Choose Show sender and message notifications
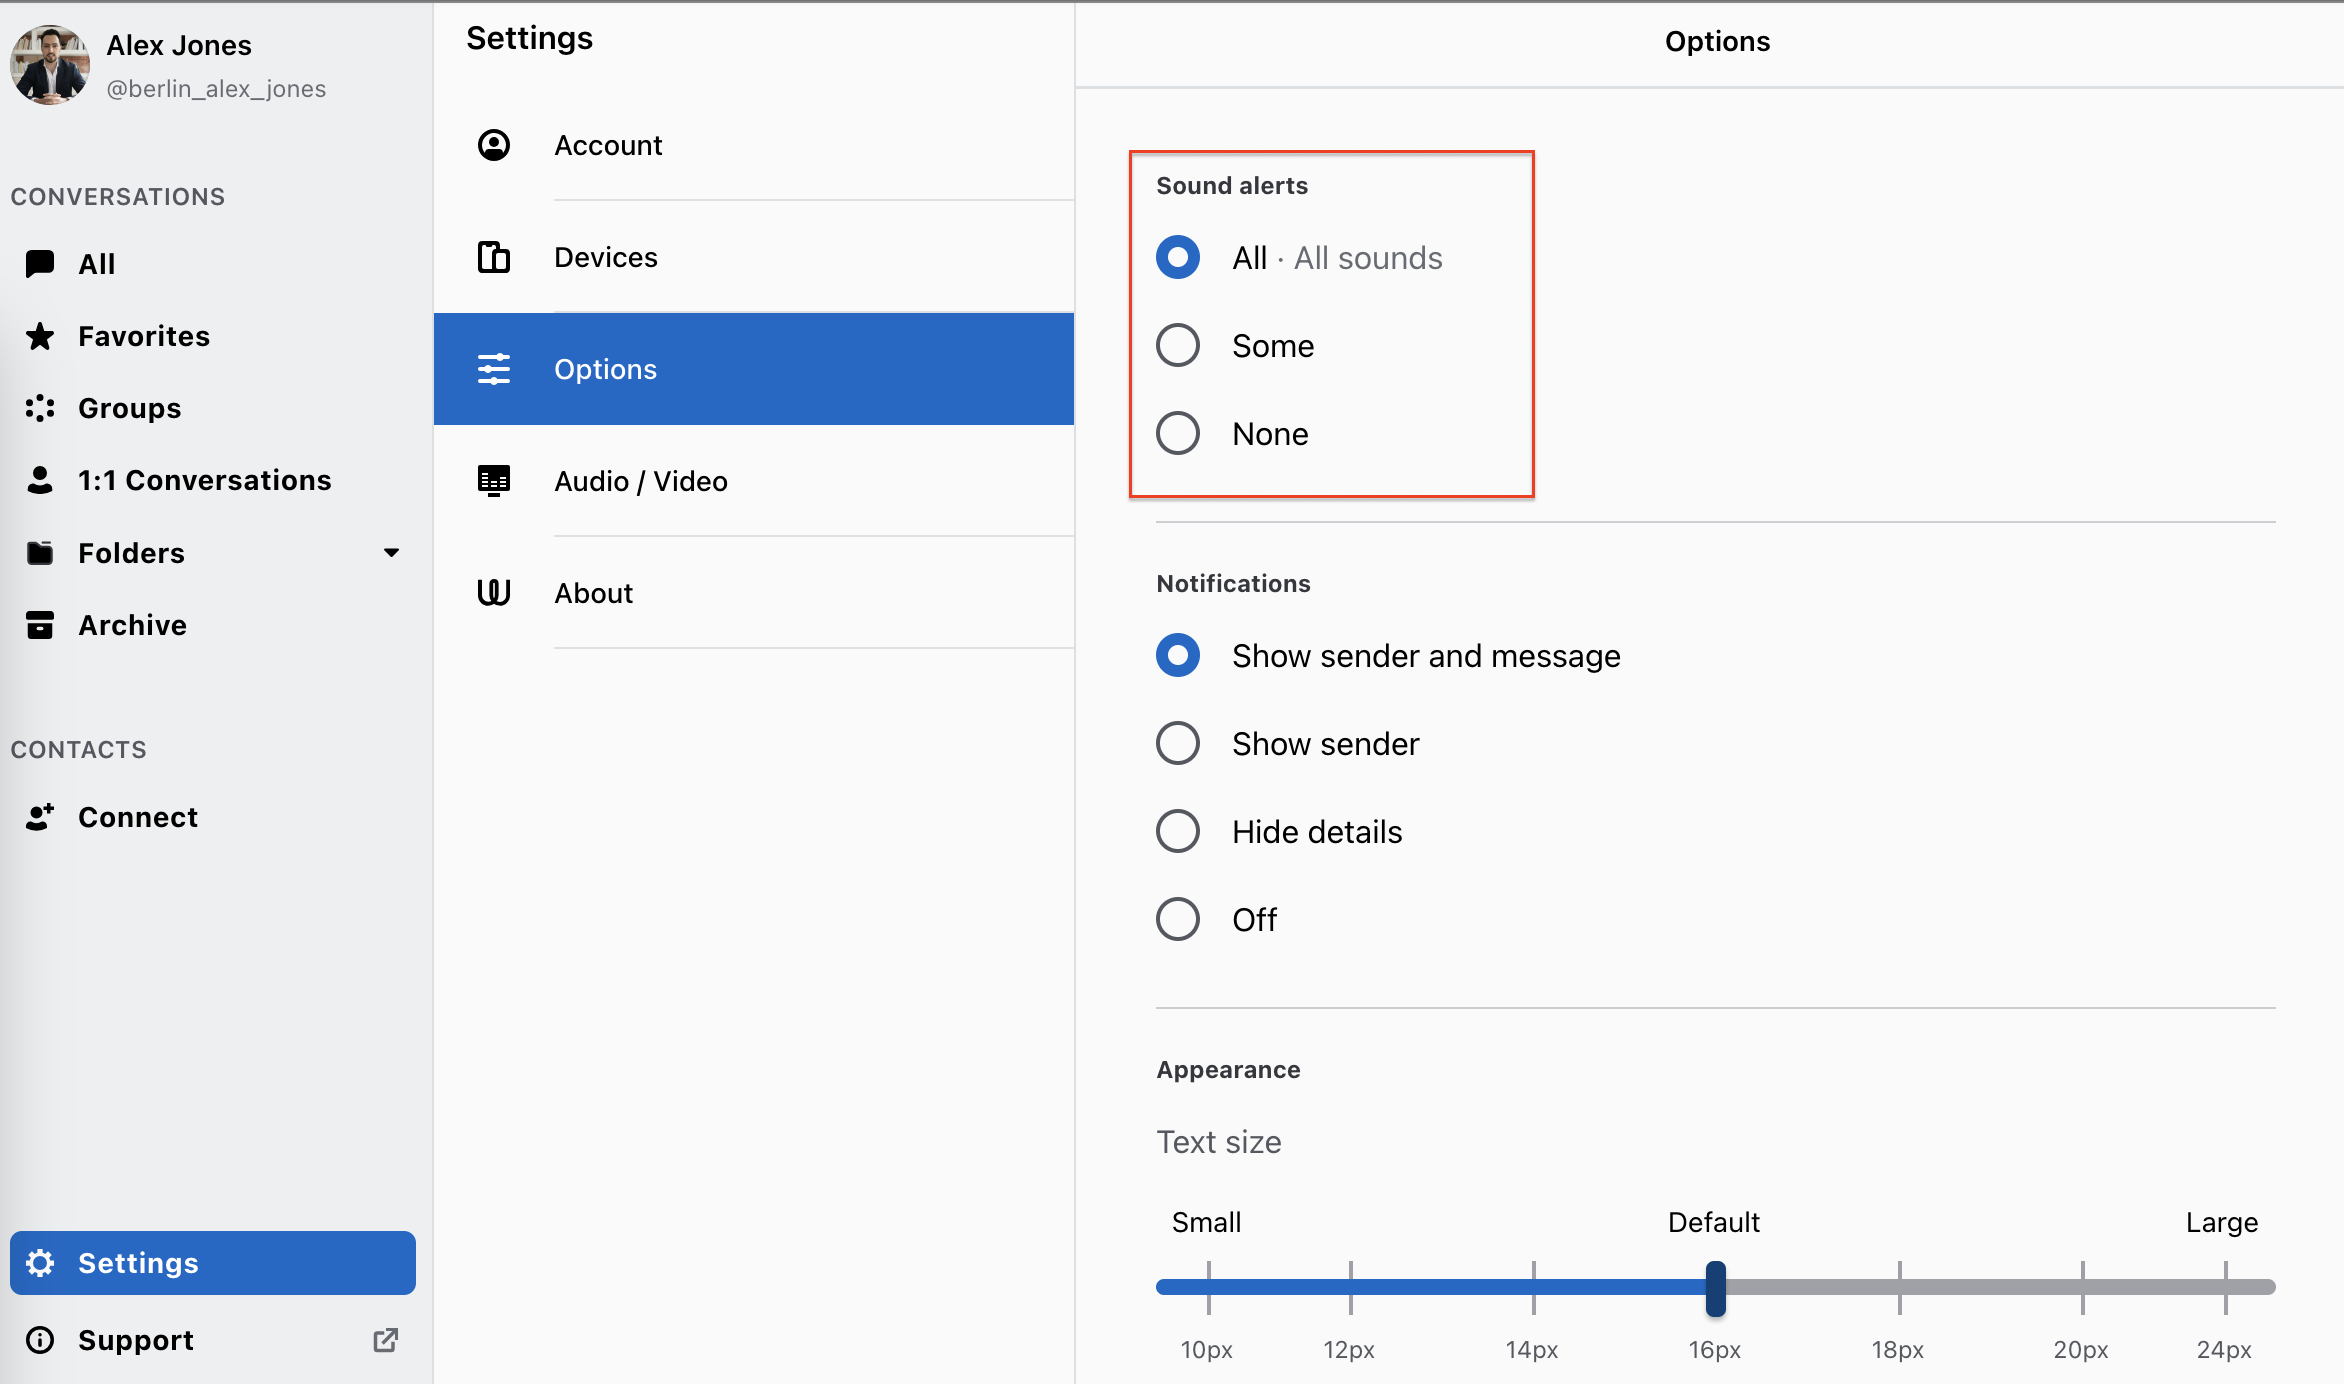The image size is (2344, 1384). (x=1178, y=656)
